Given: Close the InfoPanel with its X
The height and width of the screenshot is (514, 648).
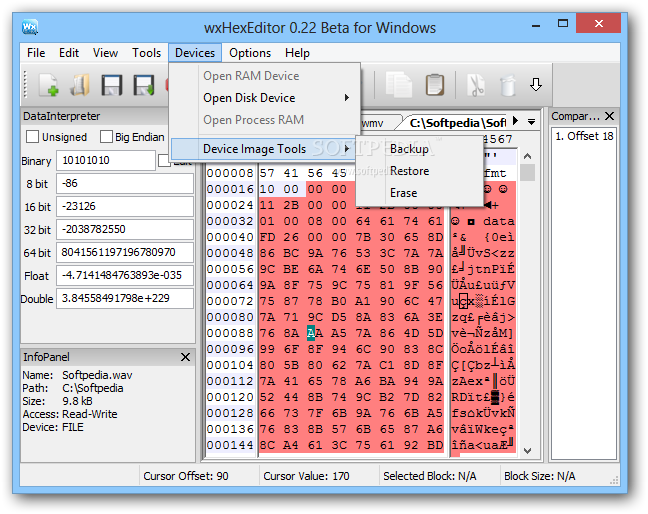Looking at the screenshot, I should pyautogui.click(x=186, y=357).
